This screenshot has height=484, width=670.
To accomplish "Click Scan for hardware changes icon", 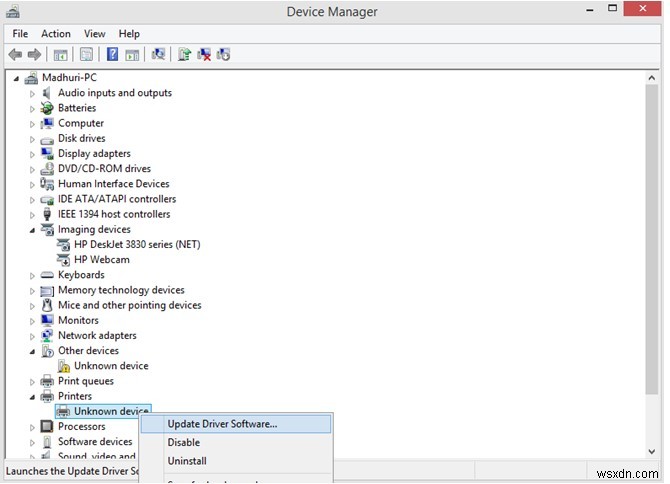I will [158, 54].
